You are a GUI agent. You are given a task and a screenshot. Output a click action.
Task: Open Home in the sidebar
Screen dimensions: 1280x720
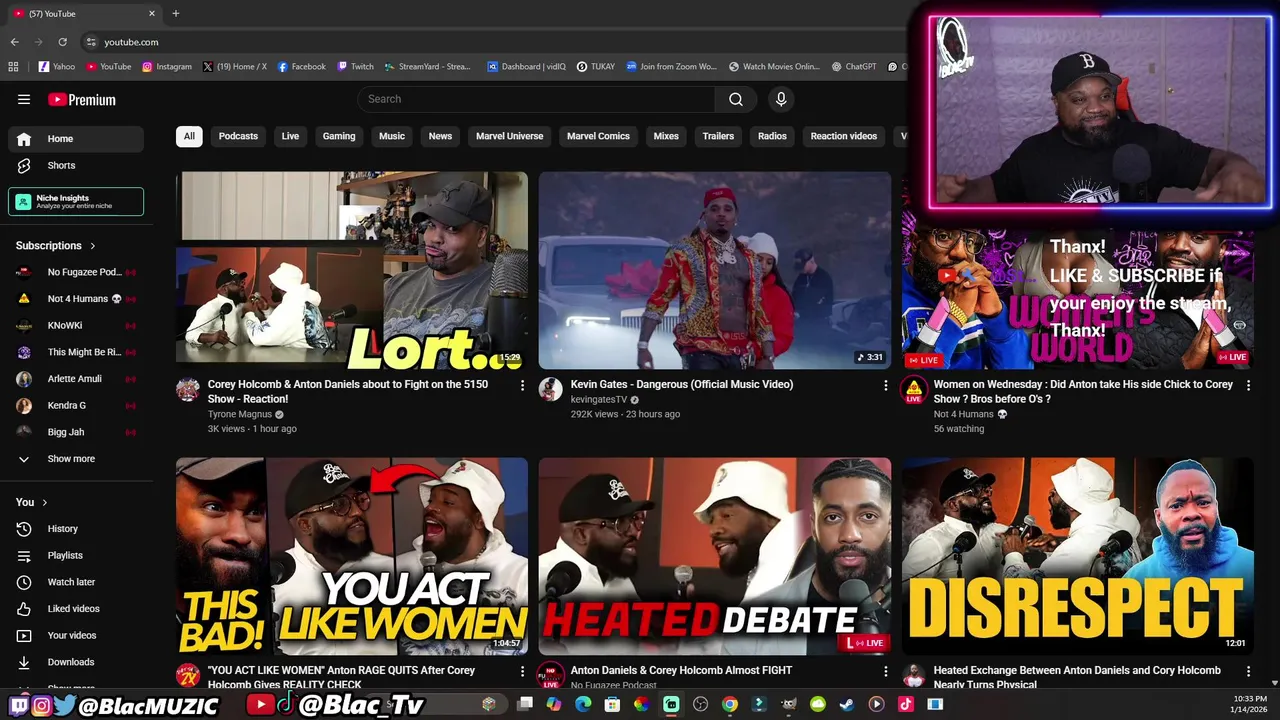click(x=76, y=139)
